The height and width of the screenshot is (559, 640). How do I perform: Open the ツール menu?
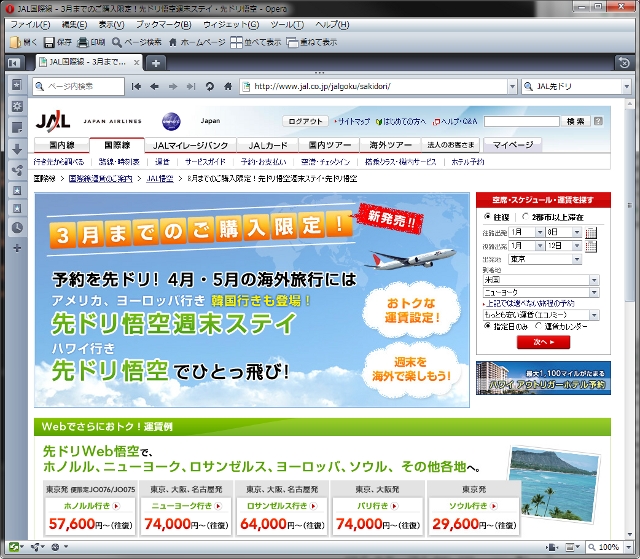[x=287, y=24]
